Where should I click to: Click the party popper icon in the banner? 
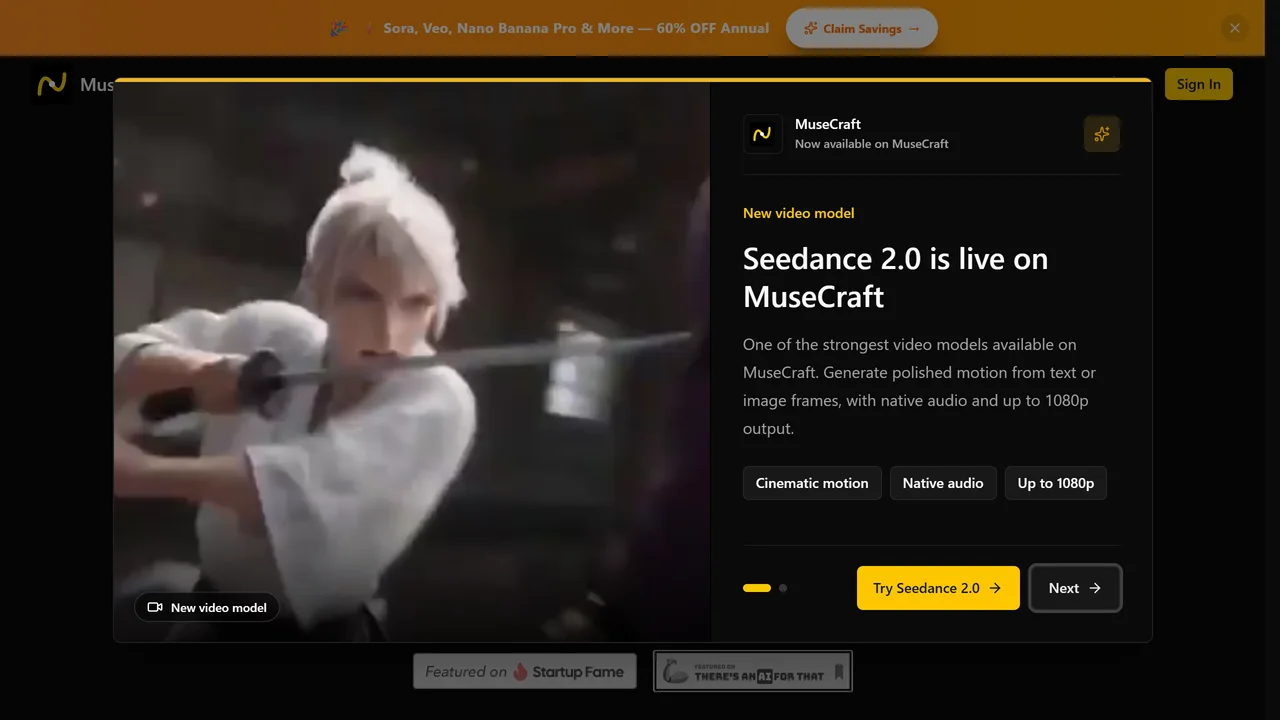click(338, 29)
